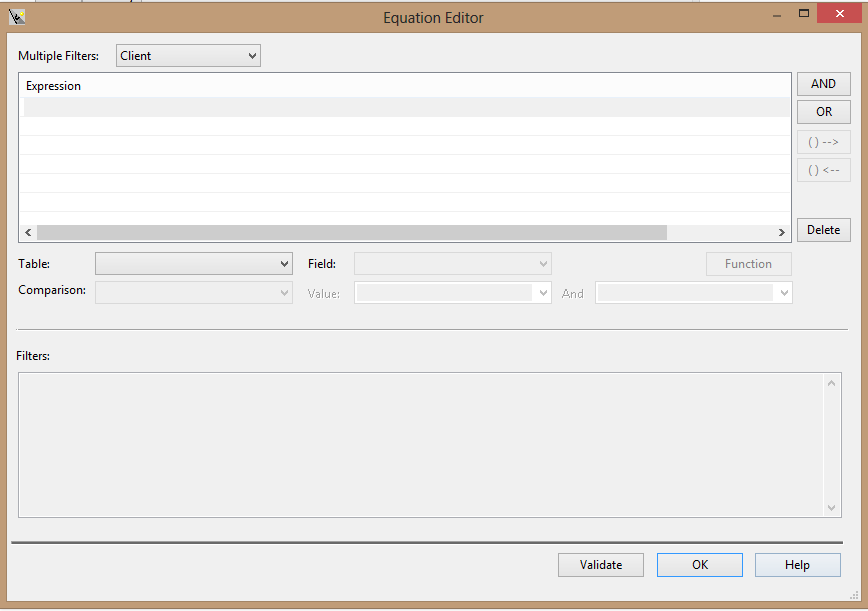Screen dimensions: 868x611
Task: Confirm with the OK button
Action: (x=699, y=565)
